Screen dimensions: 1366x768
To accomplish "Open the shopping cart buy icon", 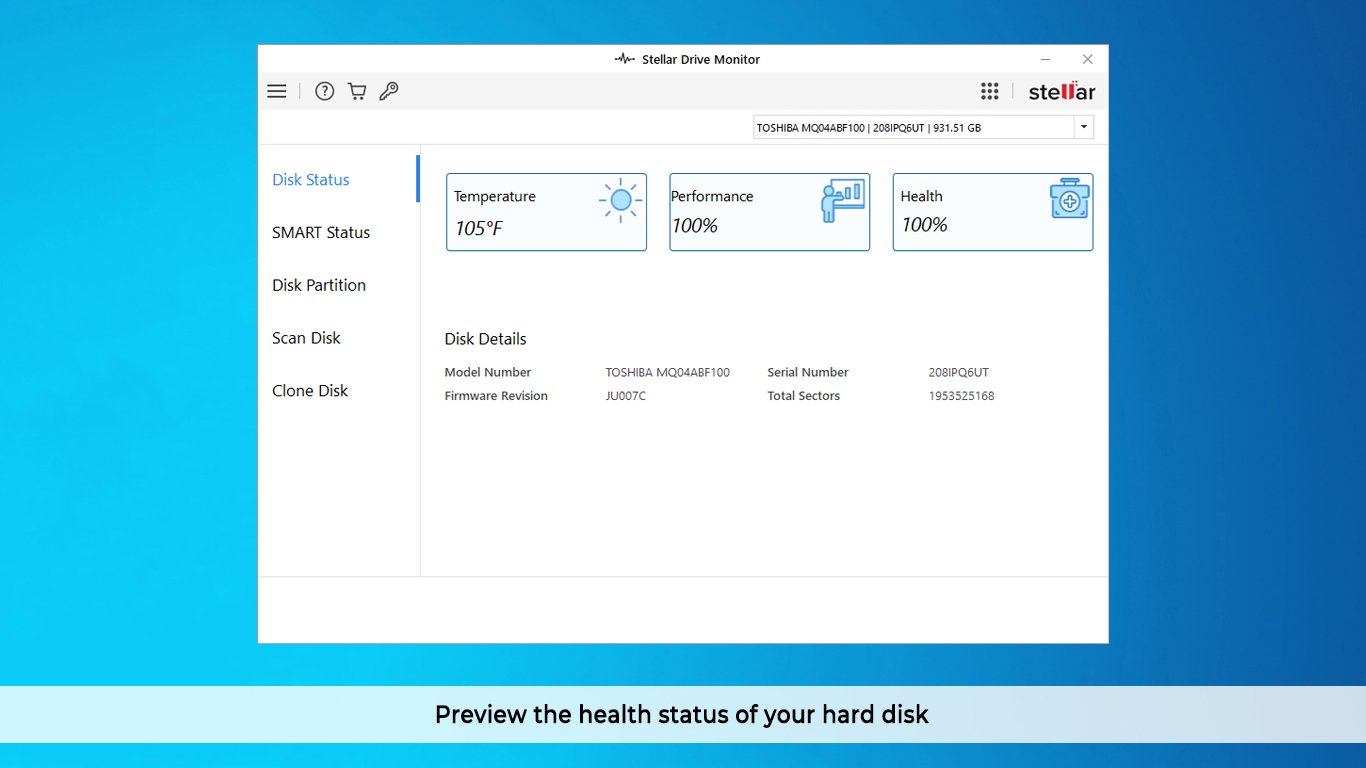I will tap(357, 91).
